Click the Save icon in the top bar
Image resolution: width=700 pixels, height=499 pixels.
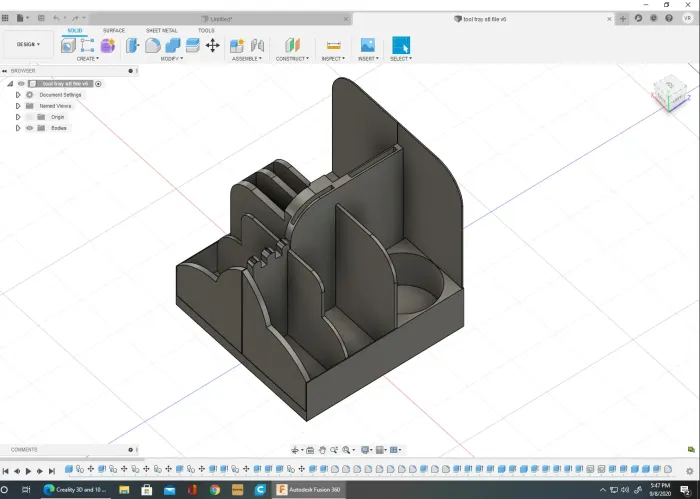point(41,18)
